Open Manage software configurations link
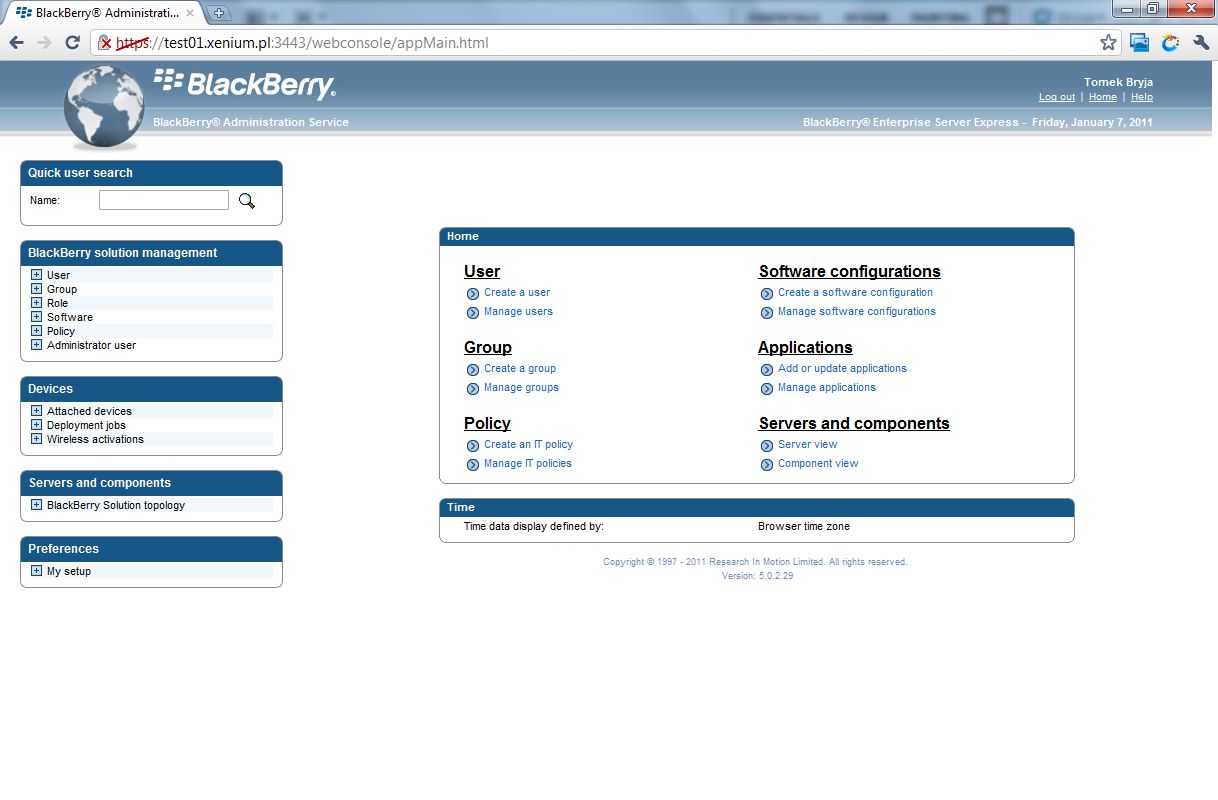This screenshot has width=1218, height=800. pyautogui.click(x=857, y=312)
